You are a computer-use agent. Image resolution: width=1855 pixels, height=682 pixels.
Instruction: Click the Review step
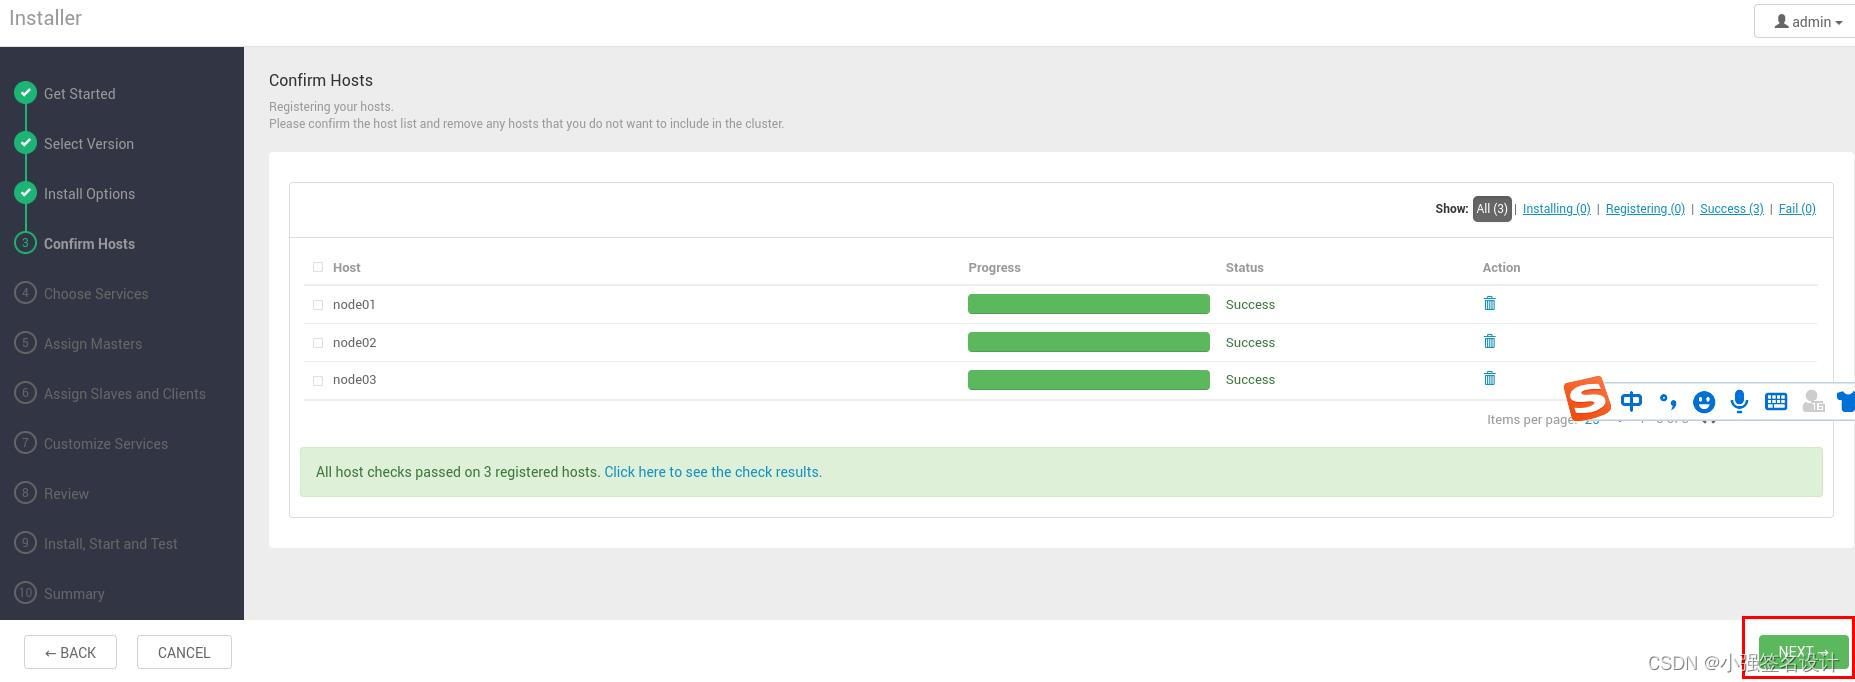(x=66, y=494)
